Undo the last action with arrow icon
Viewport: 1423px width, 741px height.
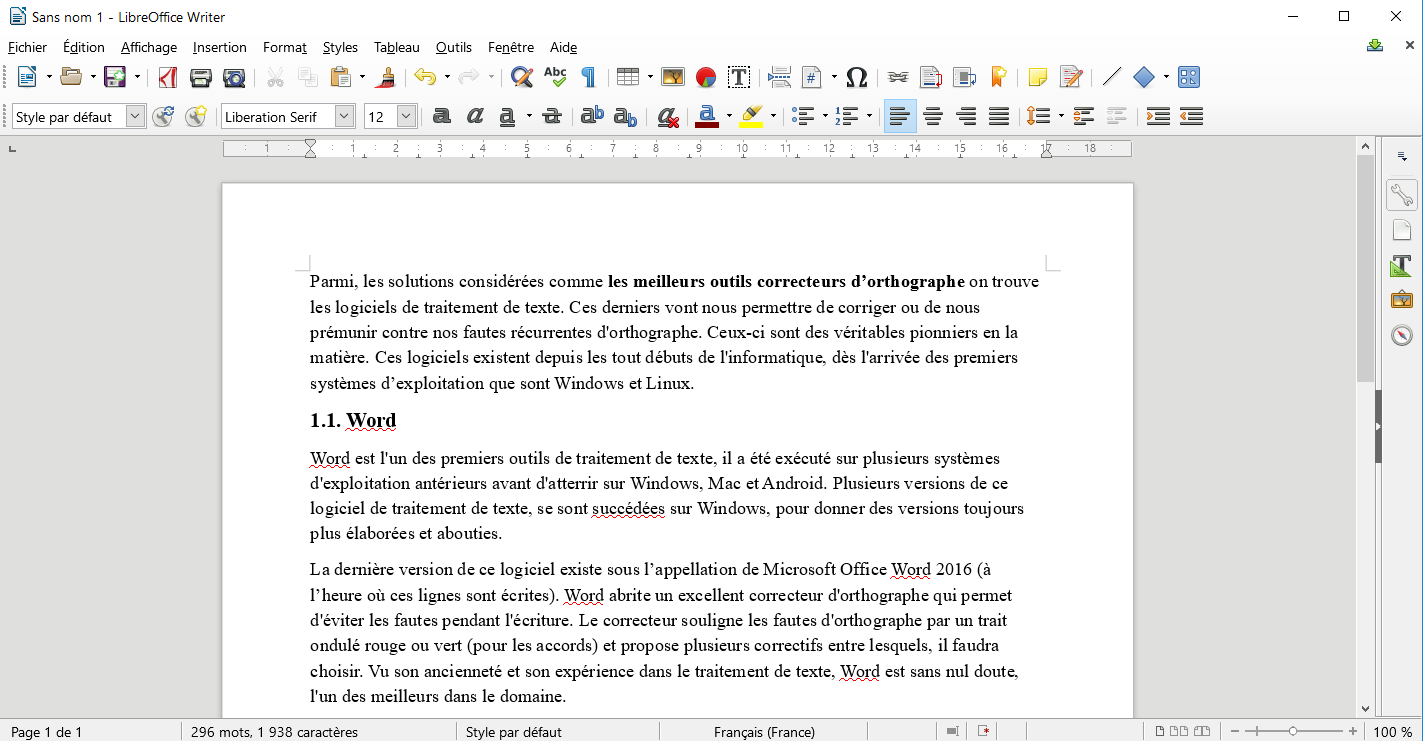click(425, 77)
